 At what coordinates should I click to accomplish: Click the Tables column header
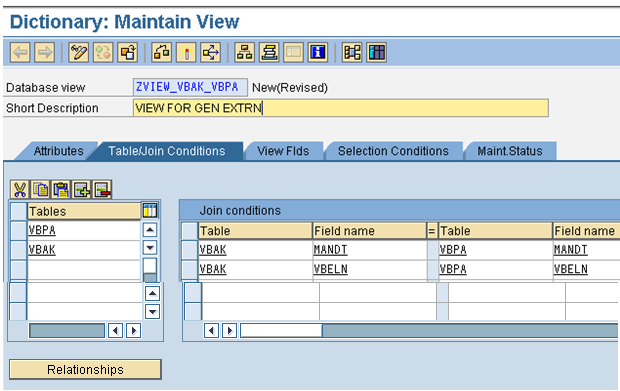[84, 211]
